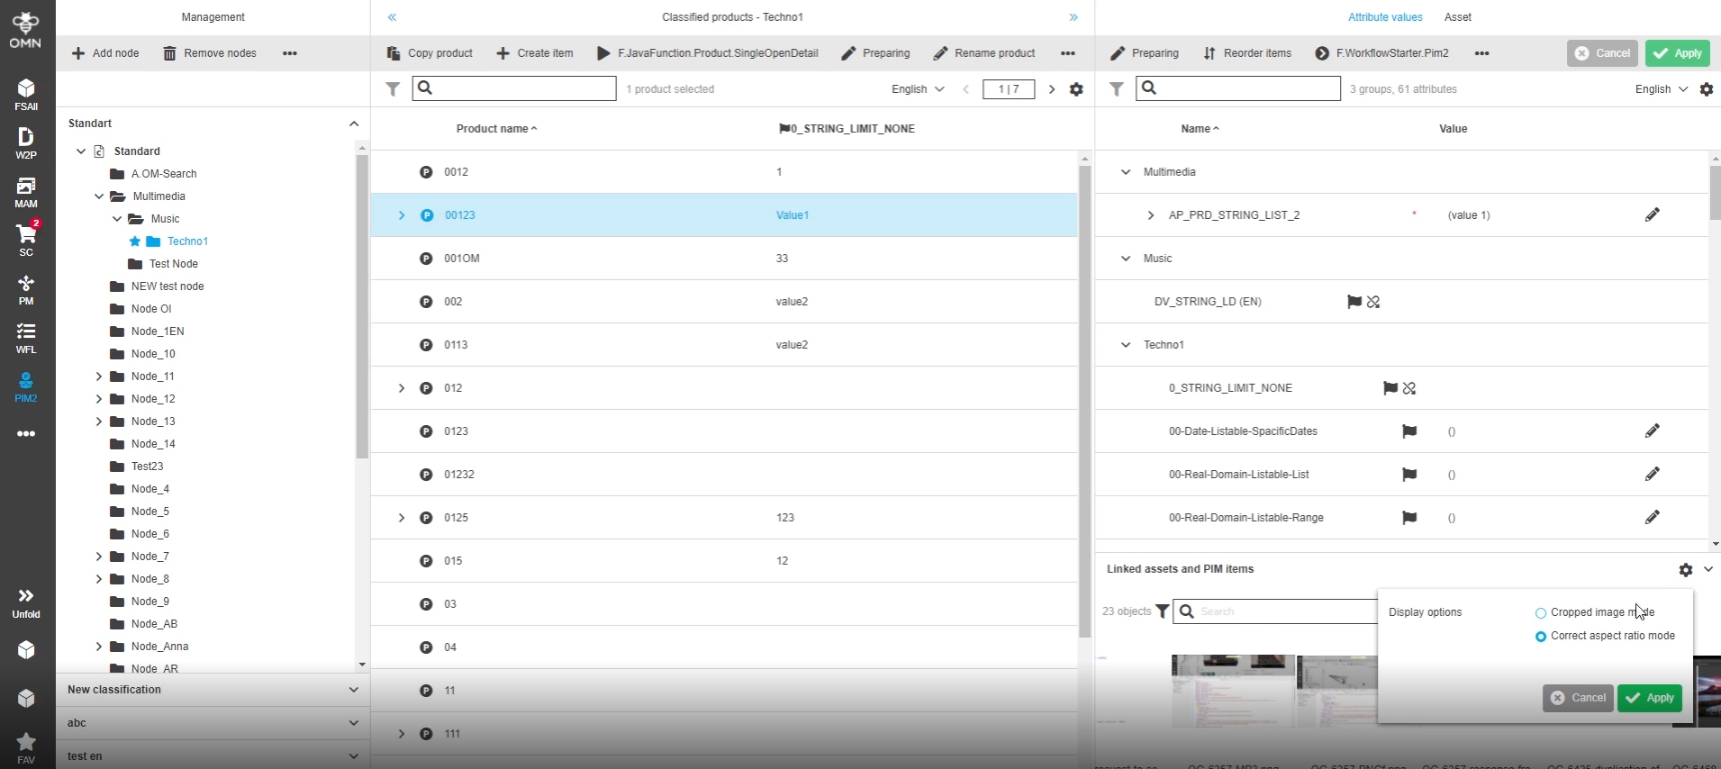1721x769 pixels.
Task: Expand product row 0125
Action: 402,518
